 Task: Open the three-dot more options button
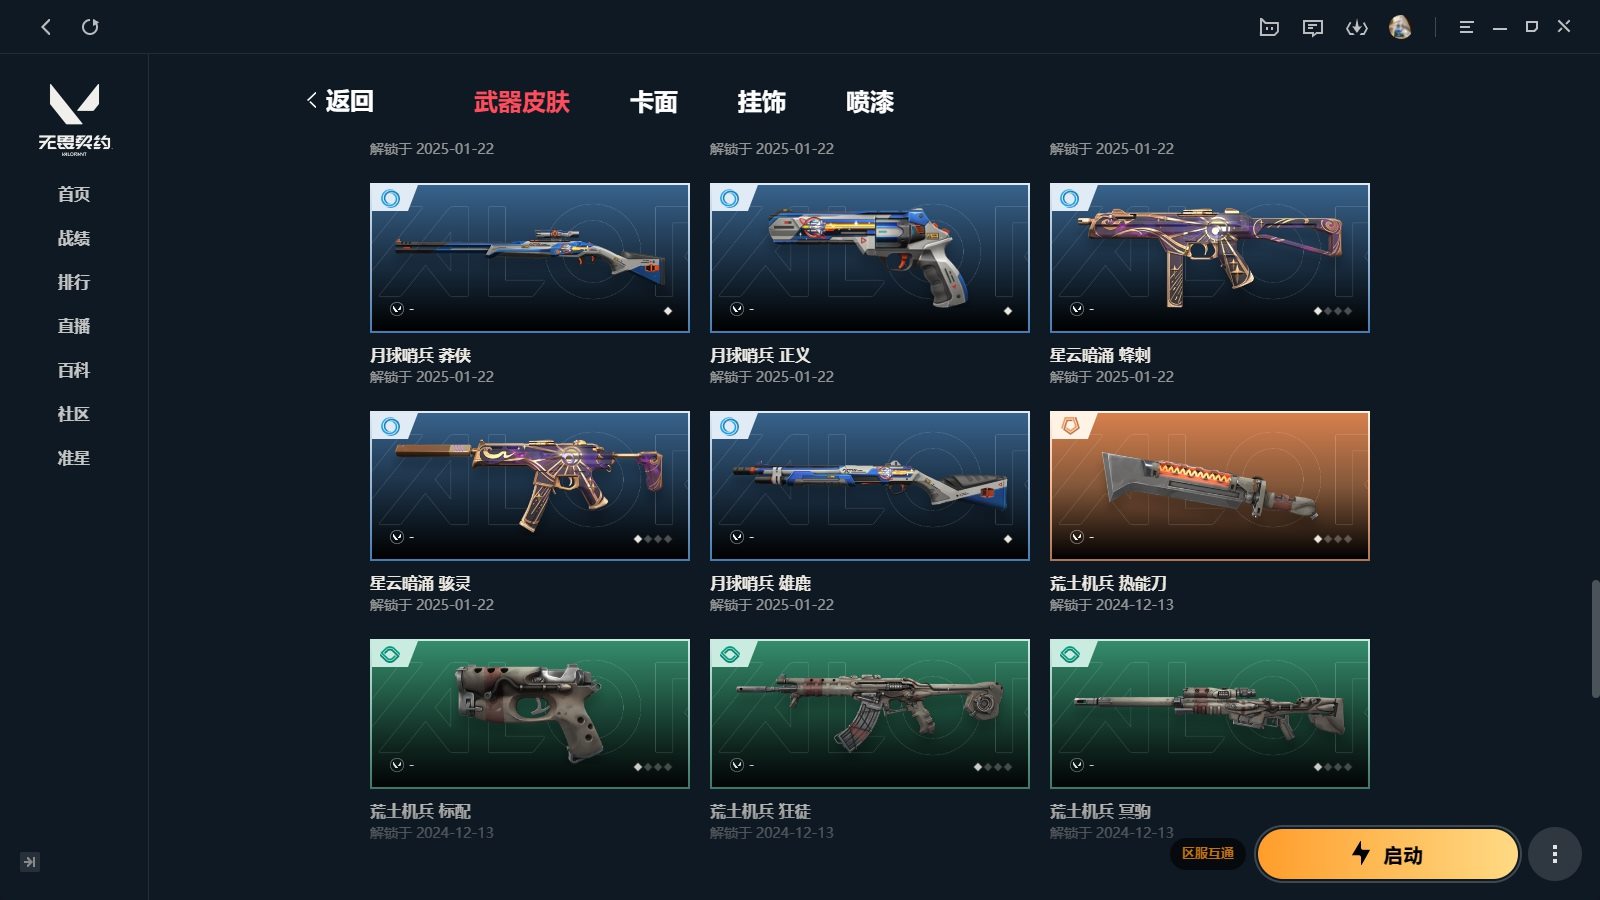1554,854
